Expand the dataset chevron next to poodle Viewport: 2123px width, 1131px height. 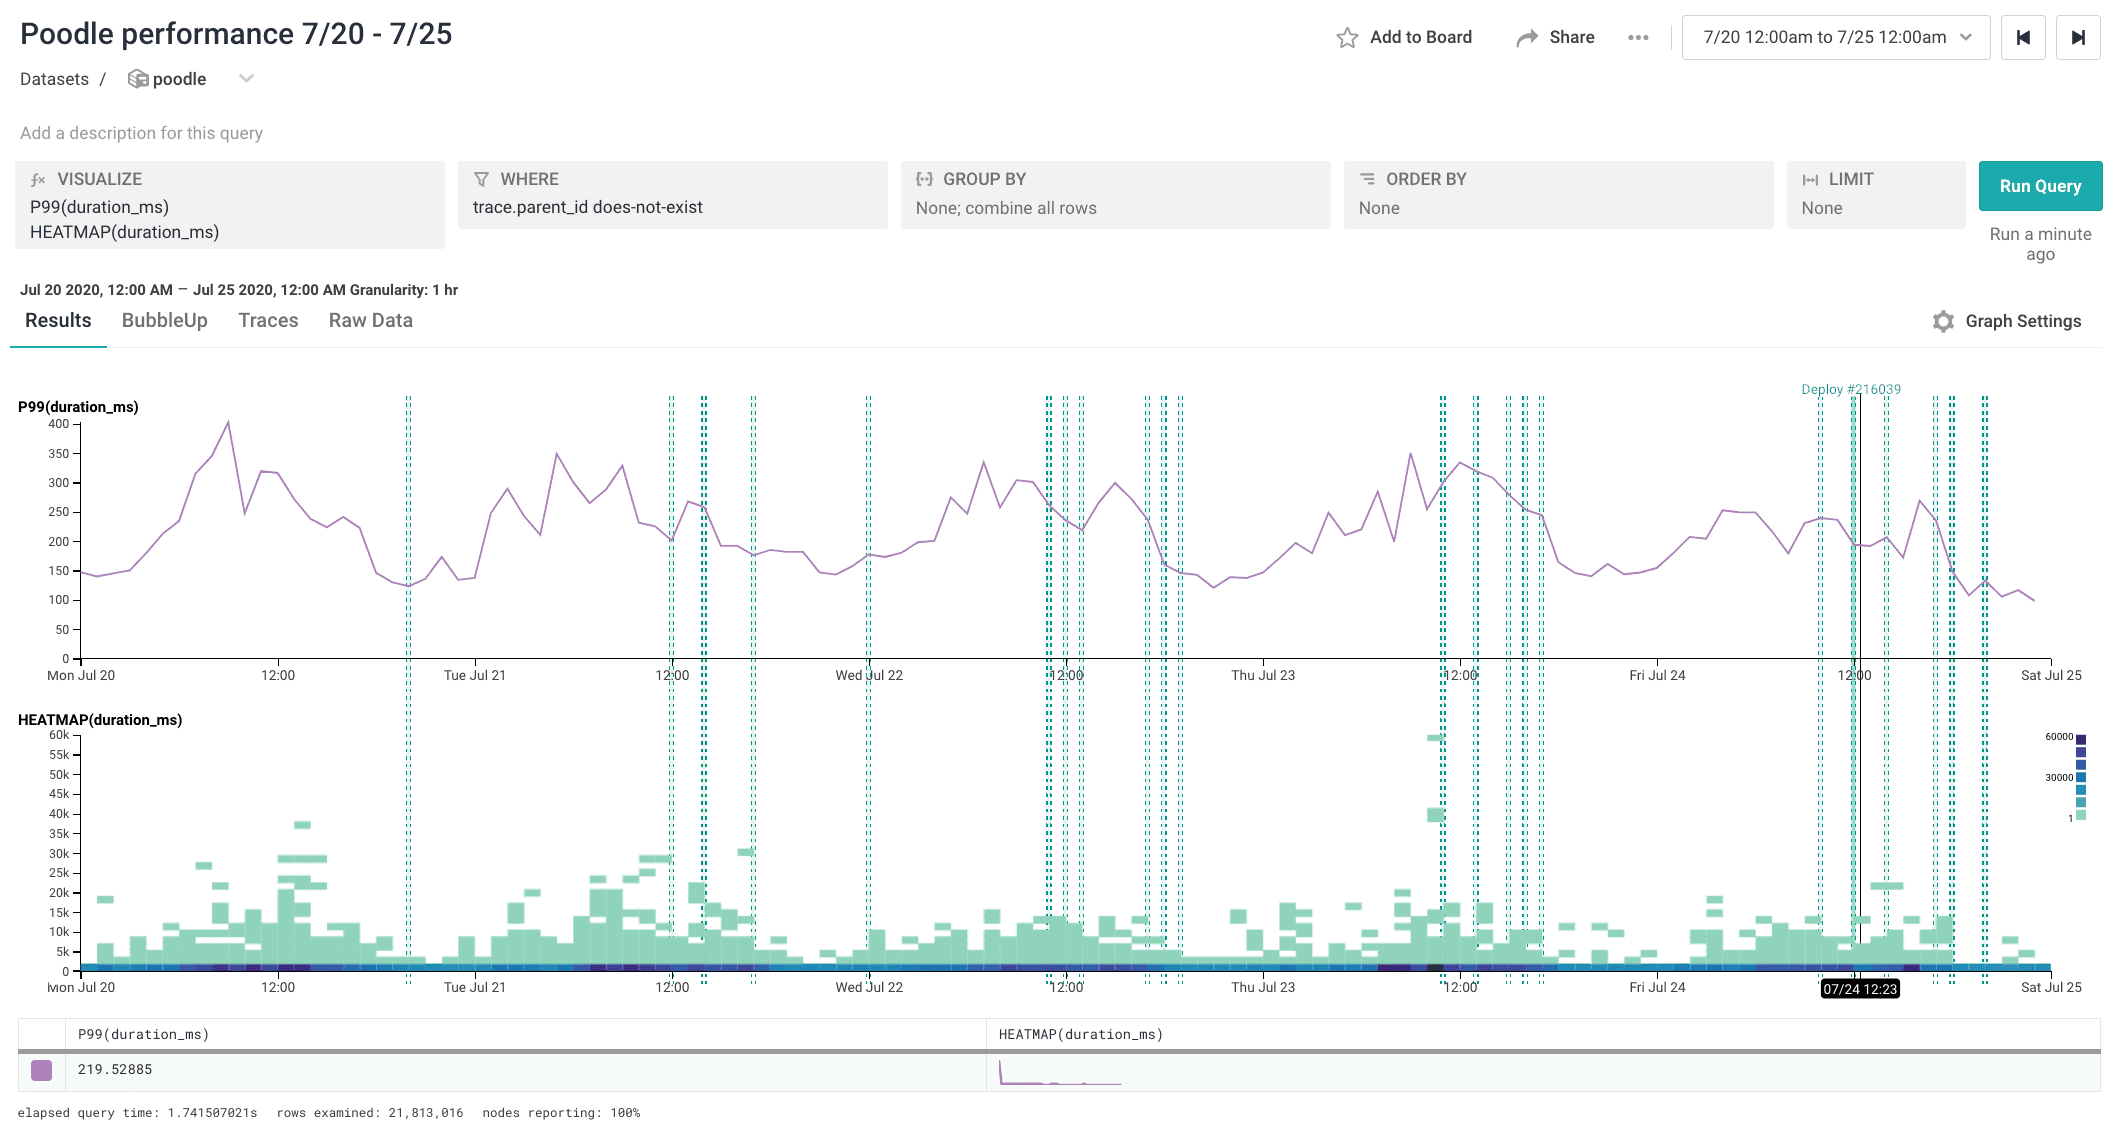[246, 78]
